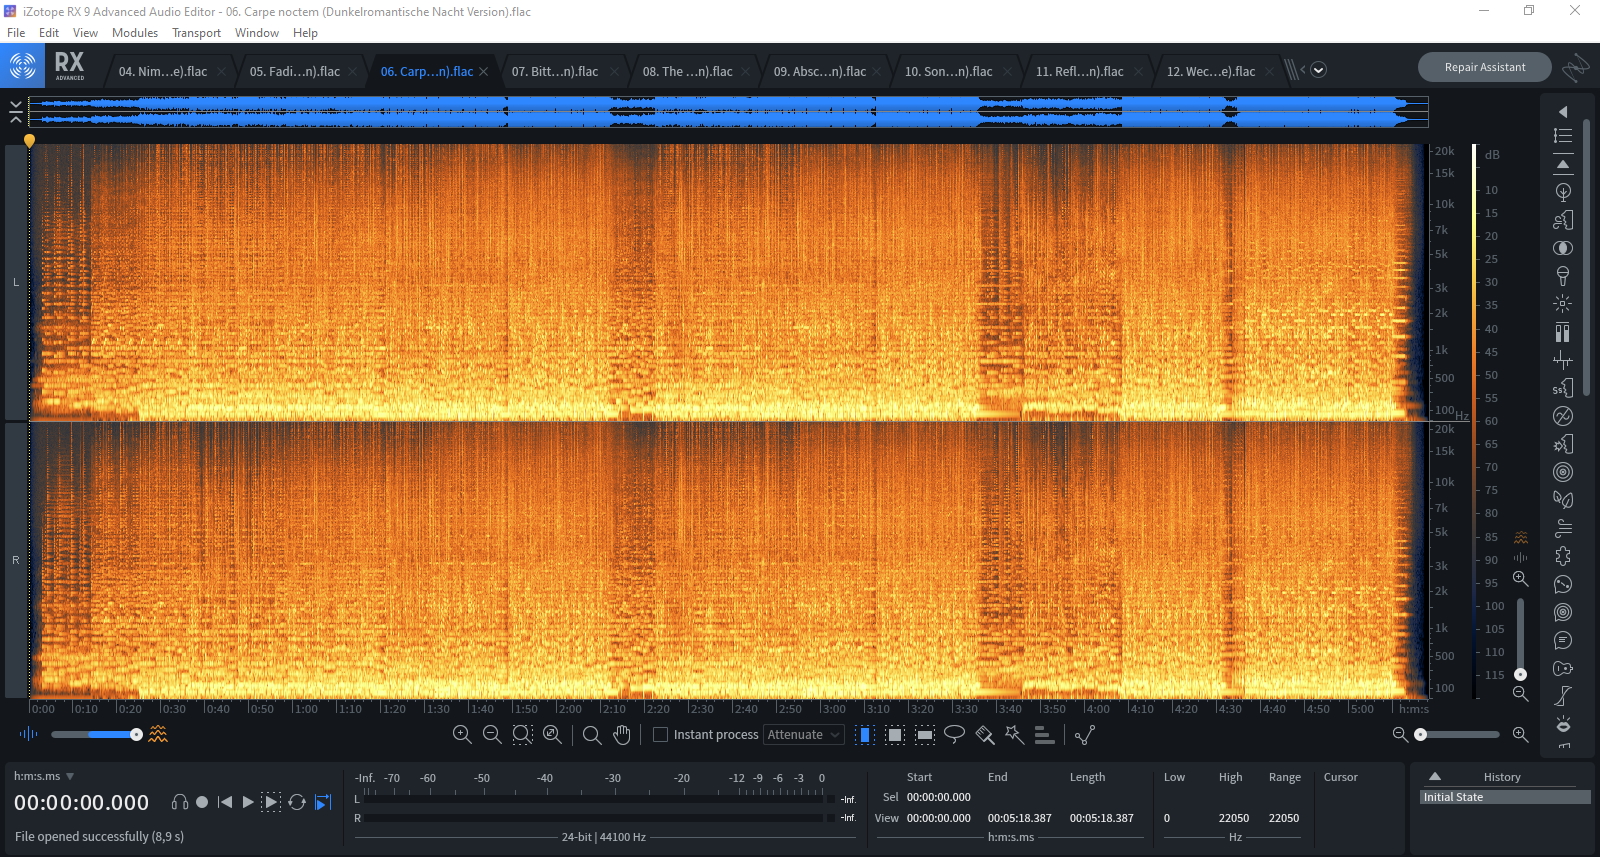The width and height of the screenshot is (1600, 857).
Task: Choose the Brush selection tool
Action: click(x=985, y=735)
